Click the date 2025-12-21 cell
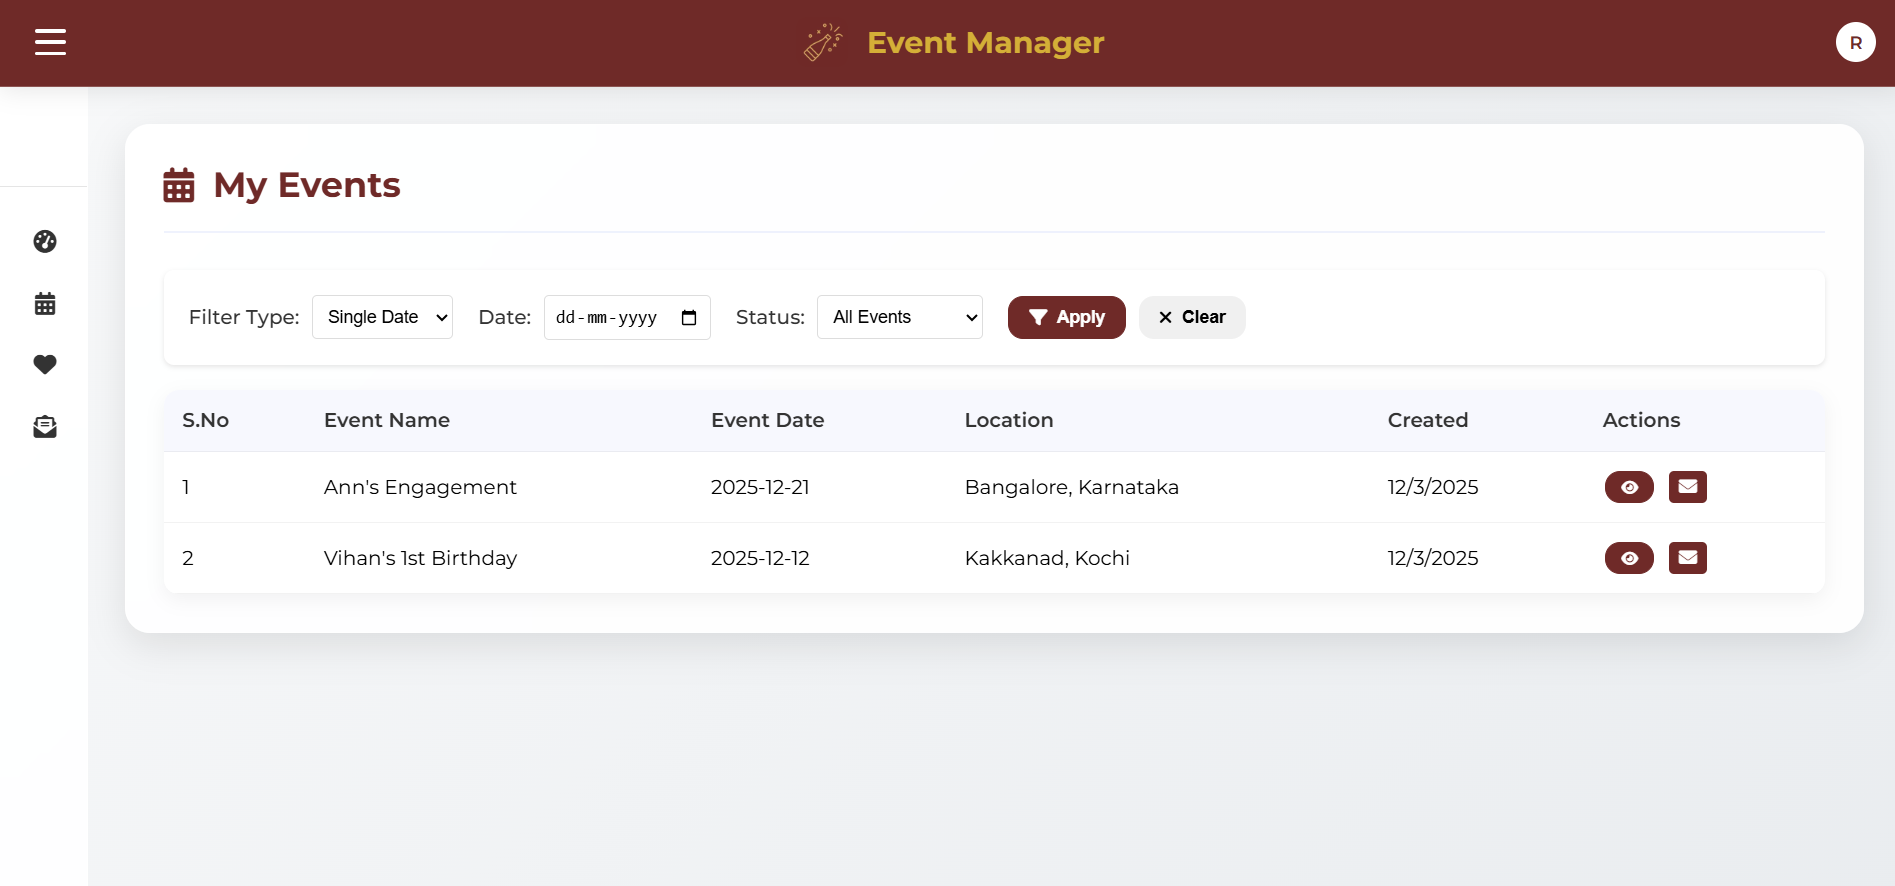The width and height of the screenshot is (1895, 886). [x=760, y=487]
